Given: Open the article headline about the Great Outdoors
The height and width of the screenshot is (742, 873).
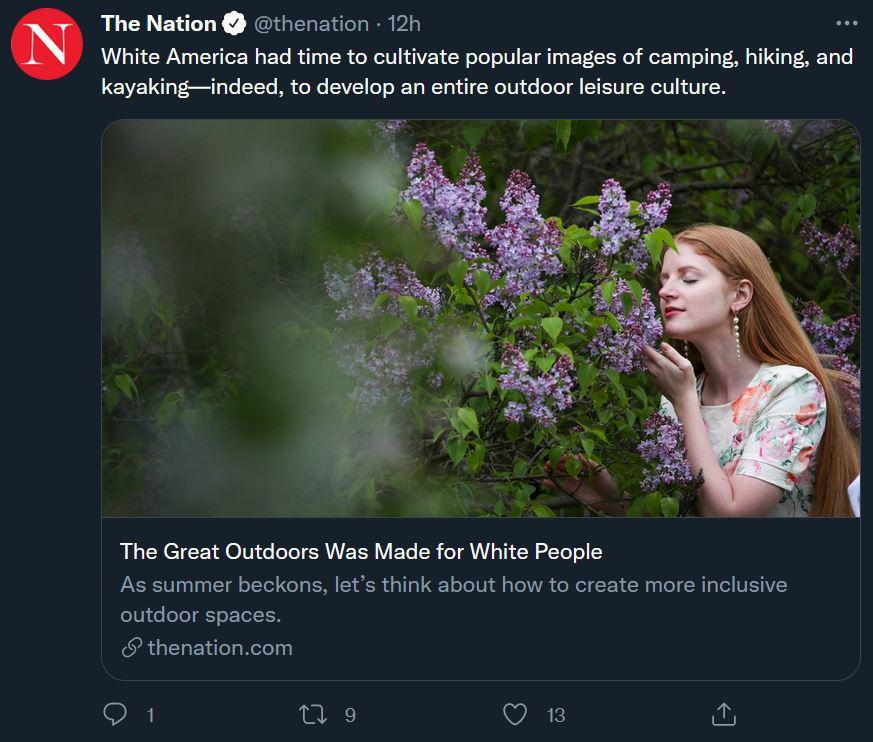Looking at the screenshot, I should coord(359,550).
